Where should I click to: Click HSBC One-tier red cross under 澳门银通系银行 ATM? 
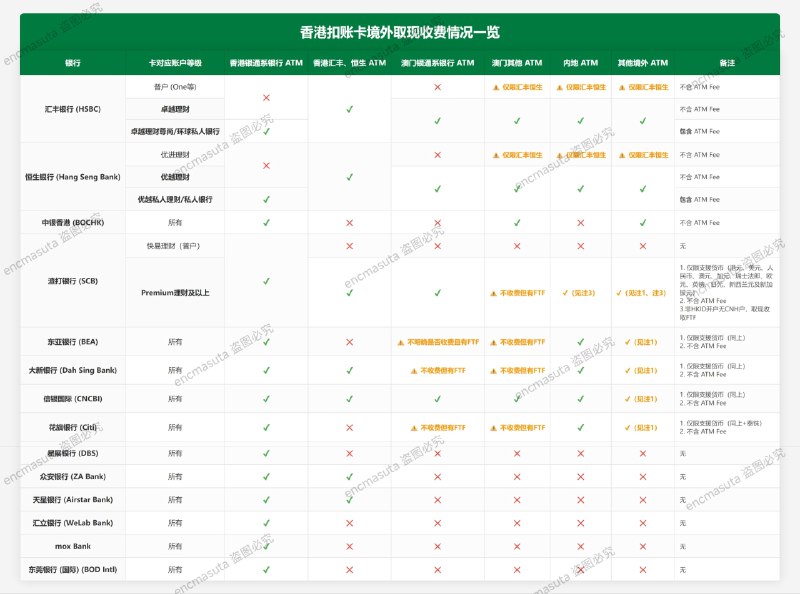click(x=437, y=87)
